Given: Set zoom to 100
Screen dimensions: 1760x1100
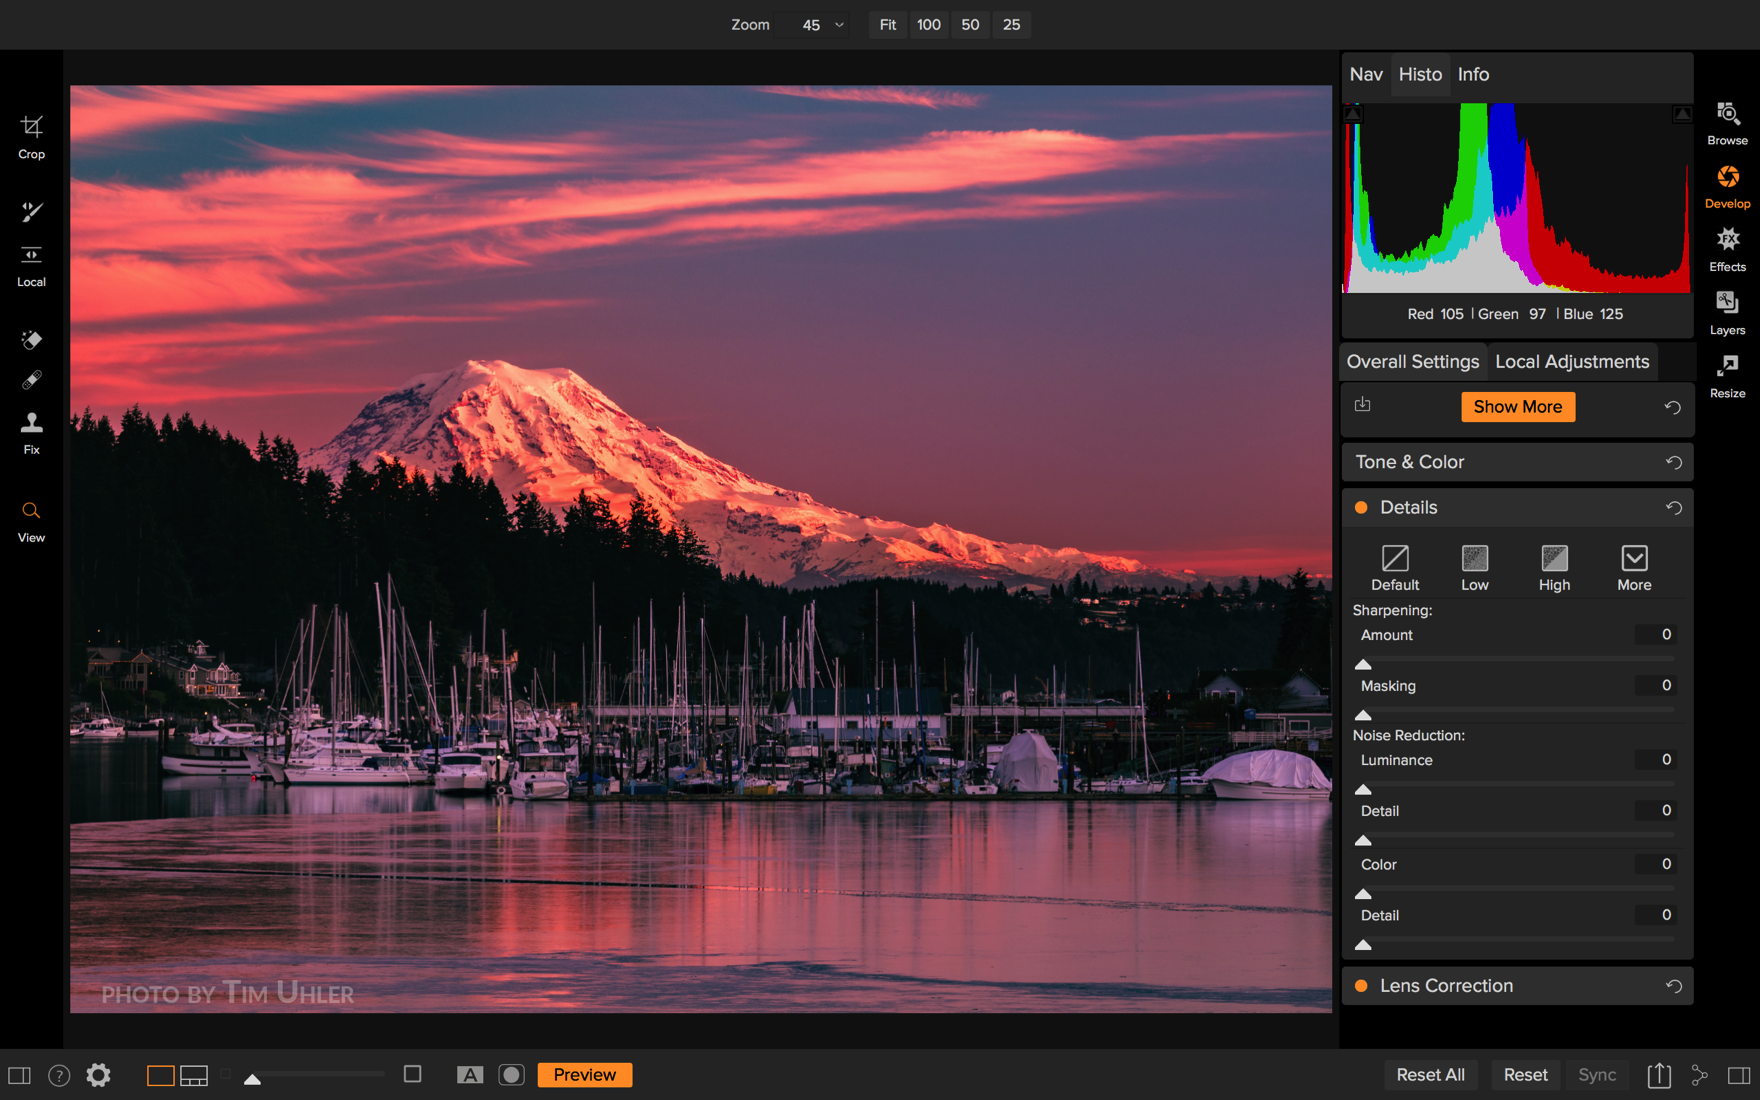Looking at the screenshot, I should tap(929, 25).
